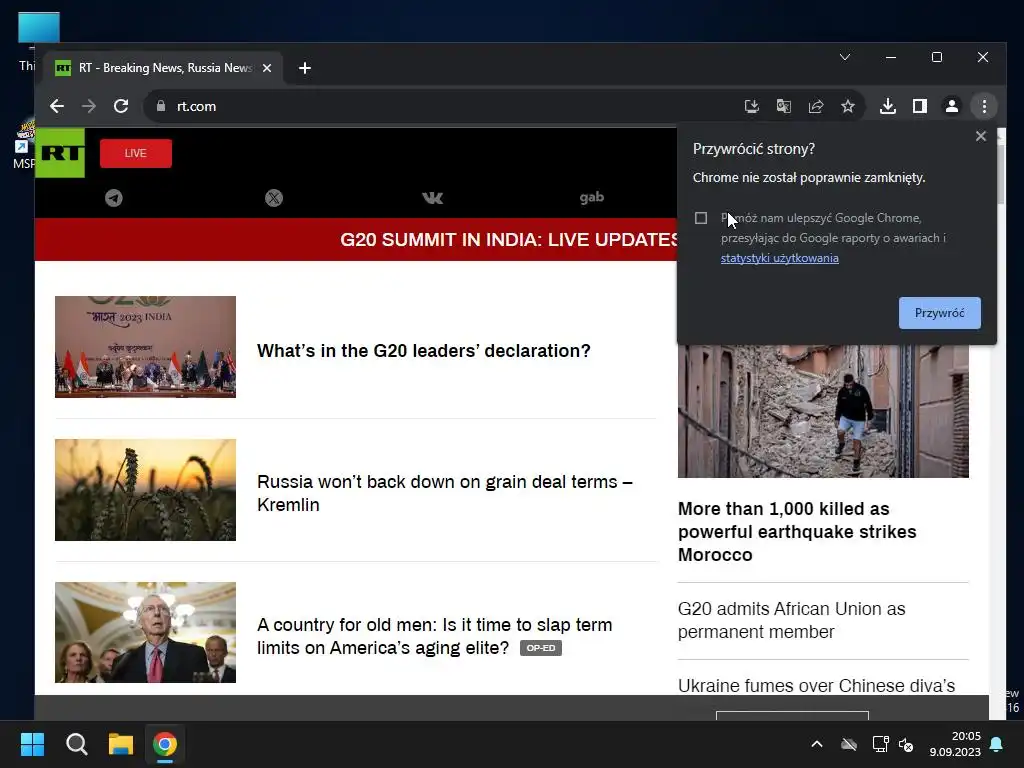Install the page as an app
The width and height of the screenshot is (1024, 768).
pyautogui.click(x=752, y=106)
